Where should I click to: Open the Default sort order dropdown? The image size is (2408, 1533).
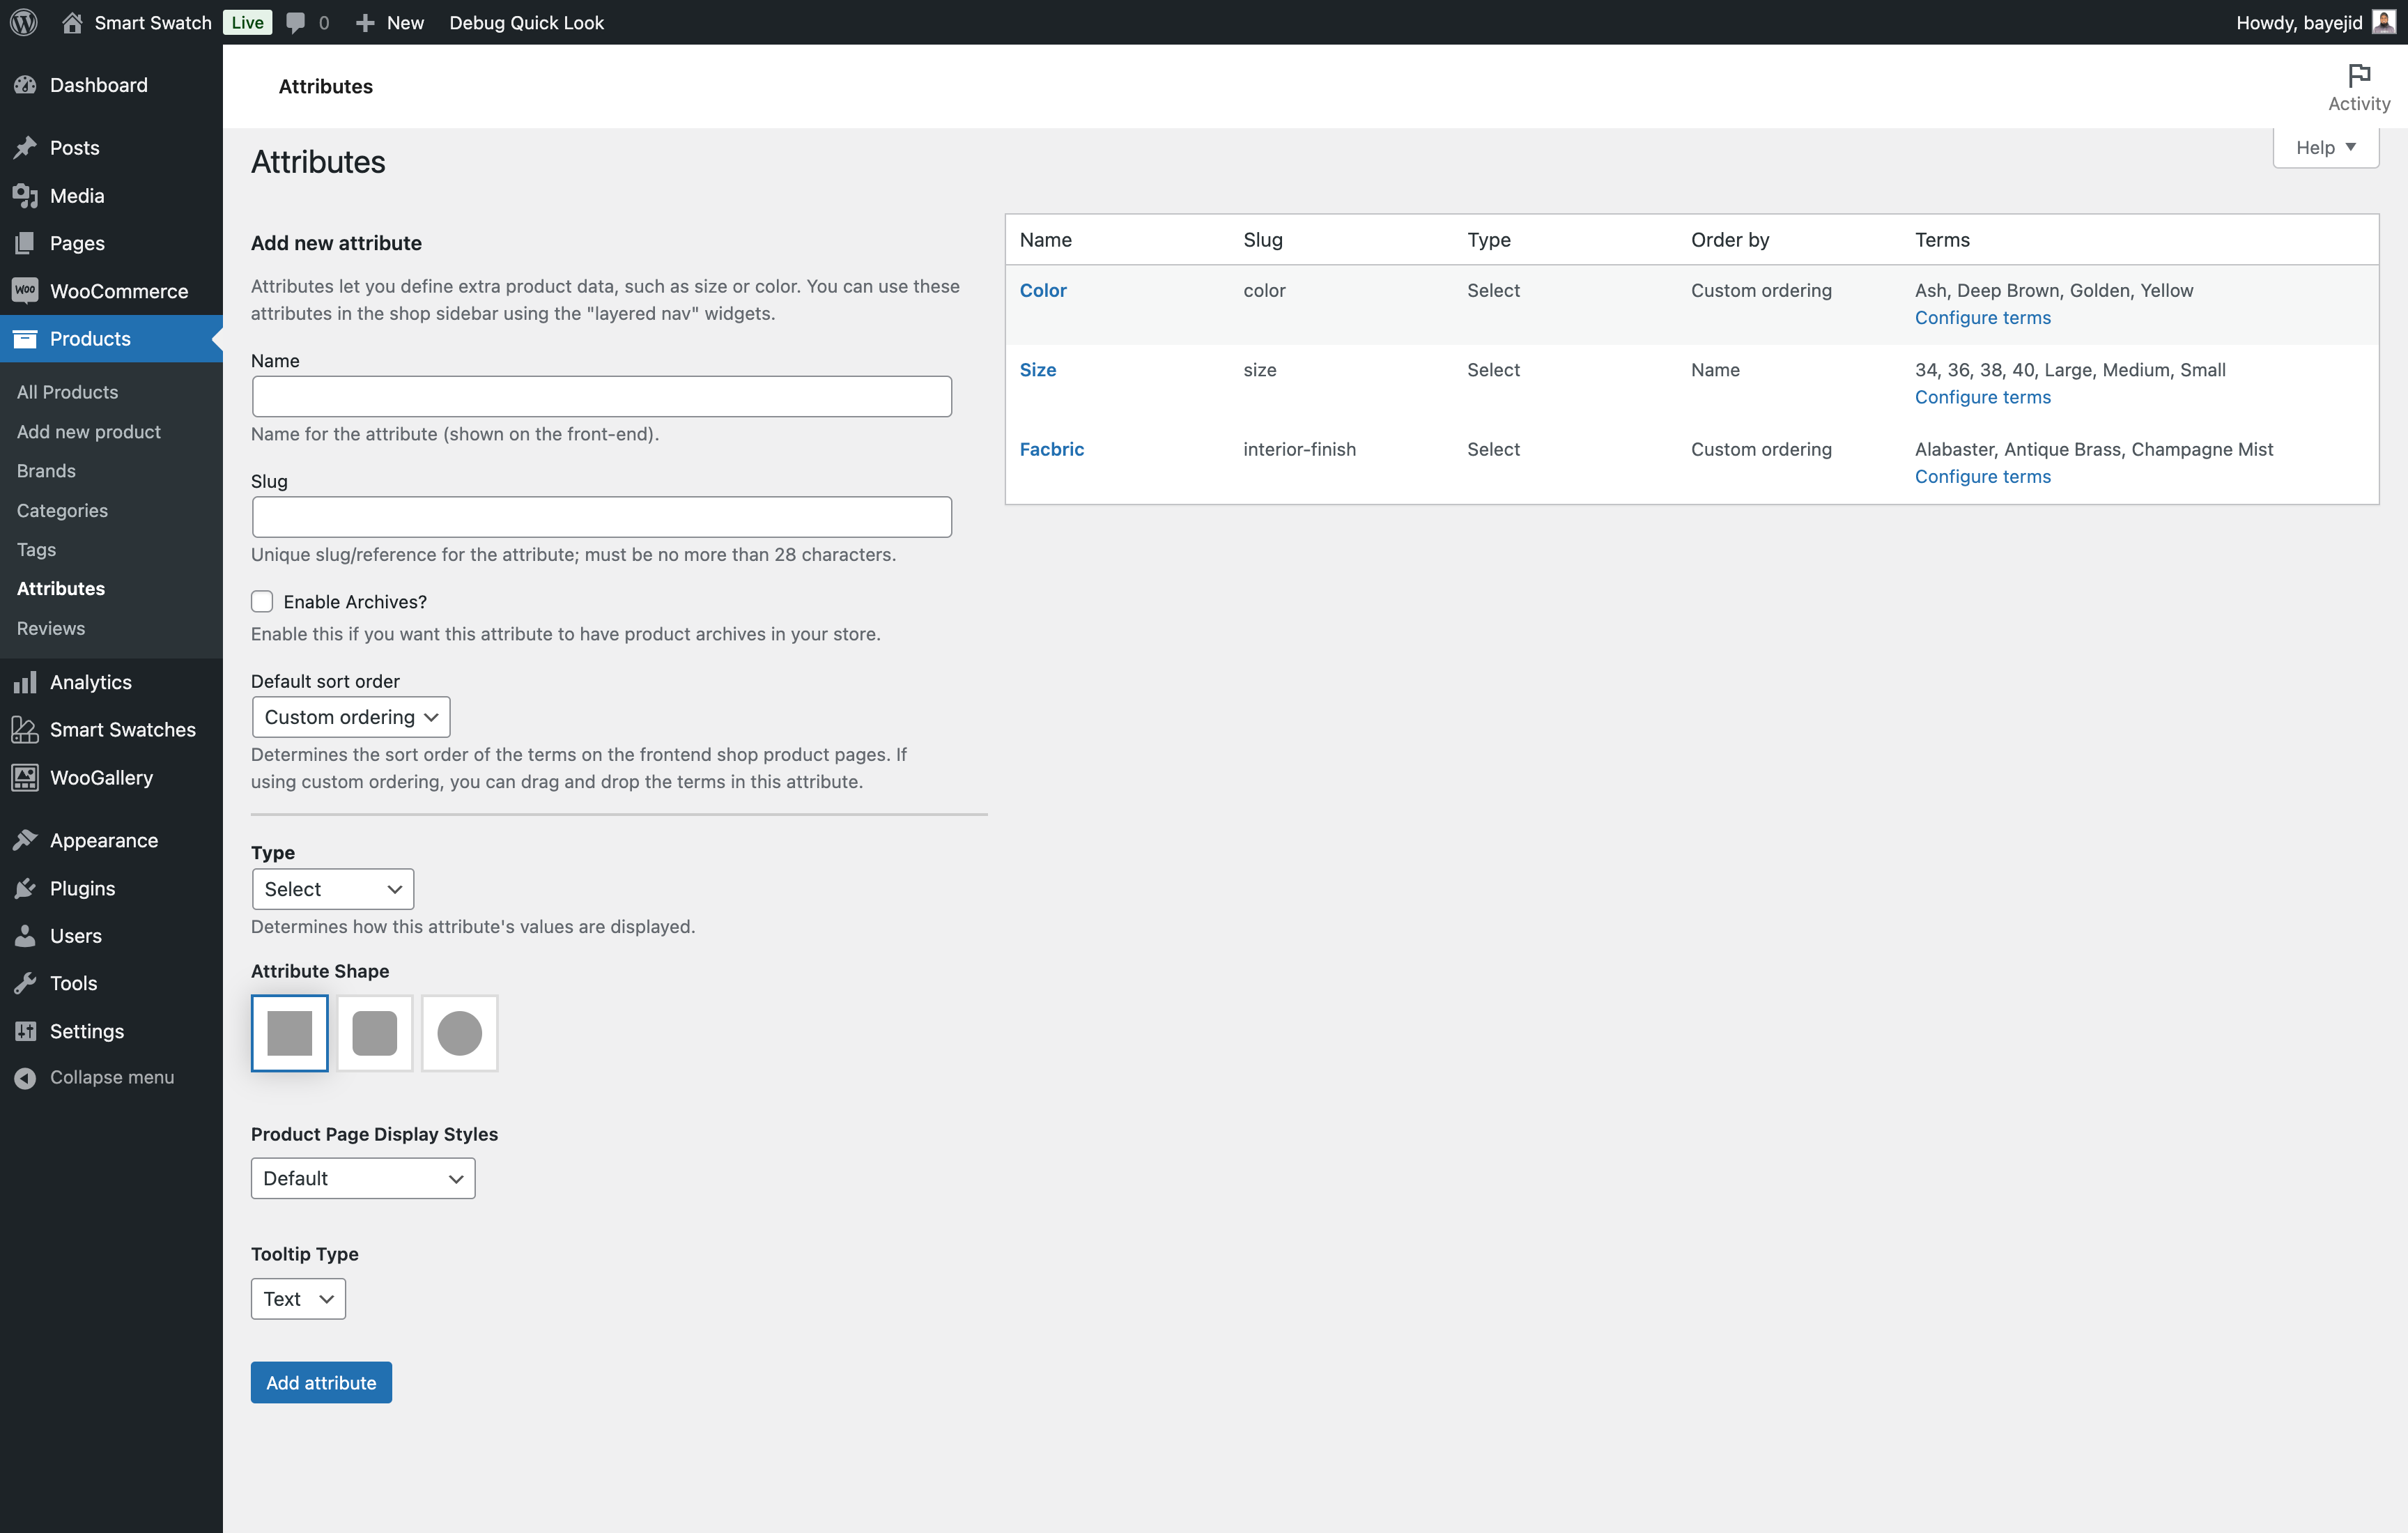pyautogui.click(x=351, y=717)
